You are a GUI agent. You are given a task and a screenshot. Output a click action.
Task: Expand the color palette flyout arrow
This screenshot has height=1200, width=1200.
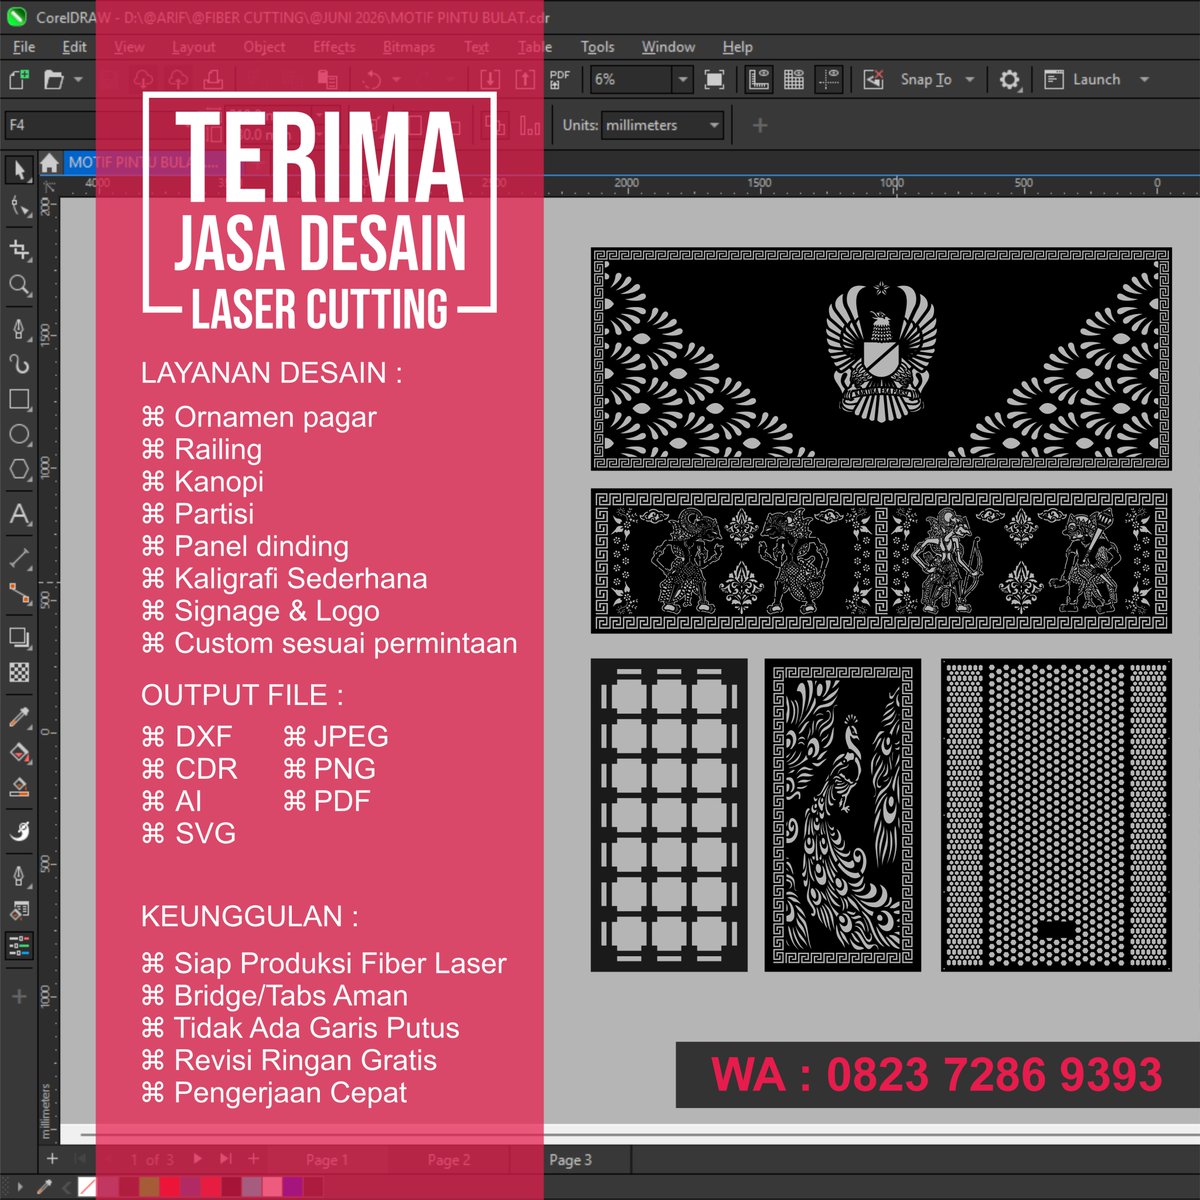coord(19,1187)
